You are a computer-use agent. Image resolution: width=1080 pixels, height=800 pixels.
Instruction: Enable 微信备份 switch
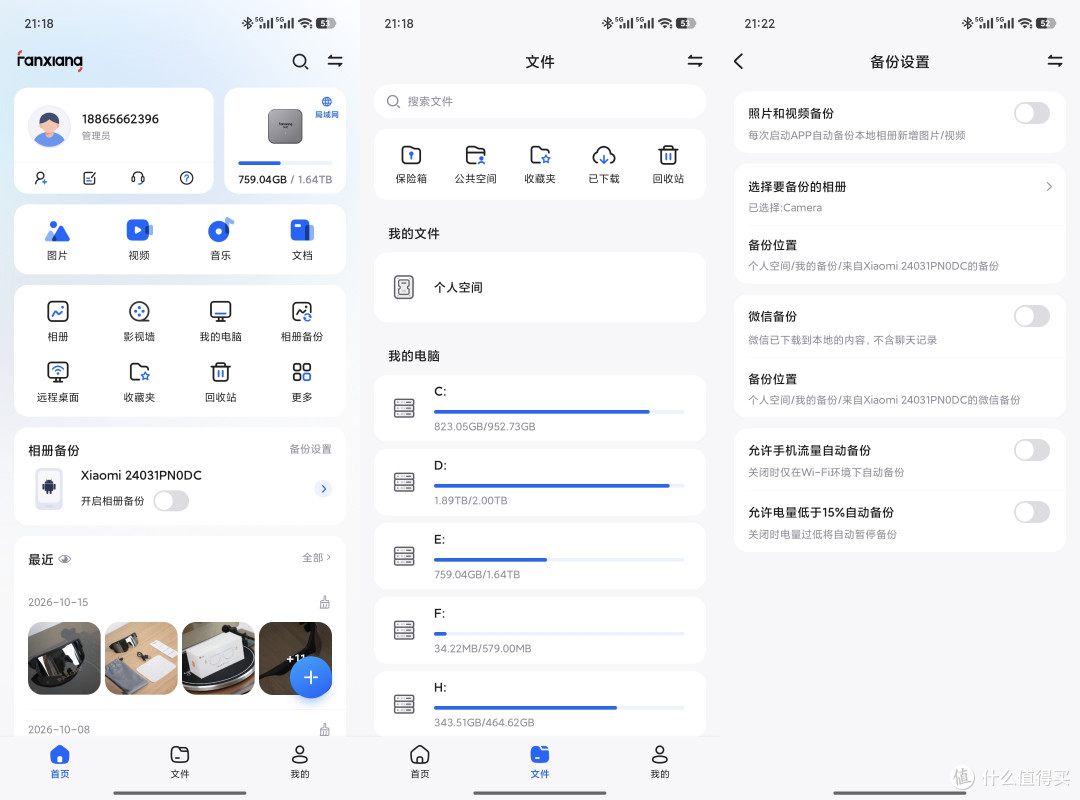coord(1032,316)
